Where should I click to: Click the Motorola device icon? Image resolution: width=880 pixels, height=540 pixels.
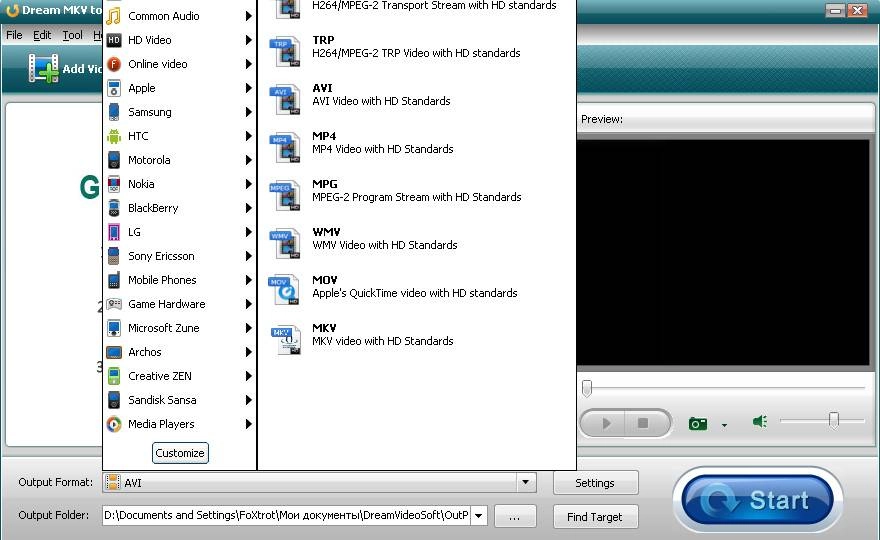114,160
